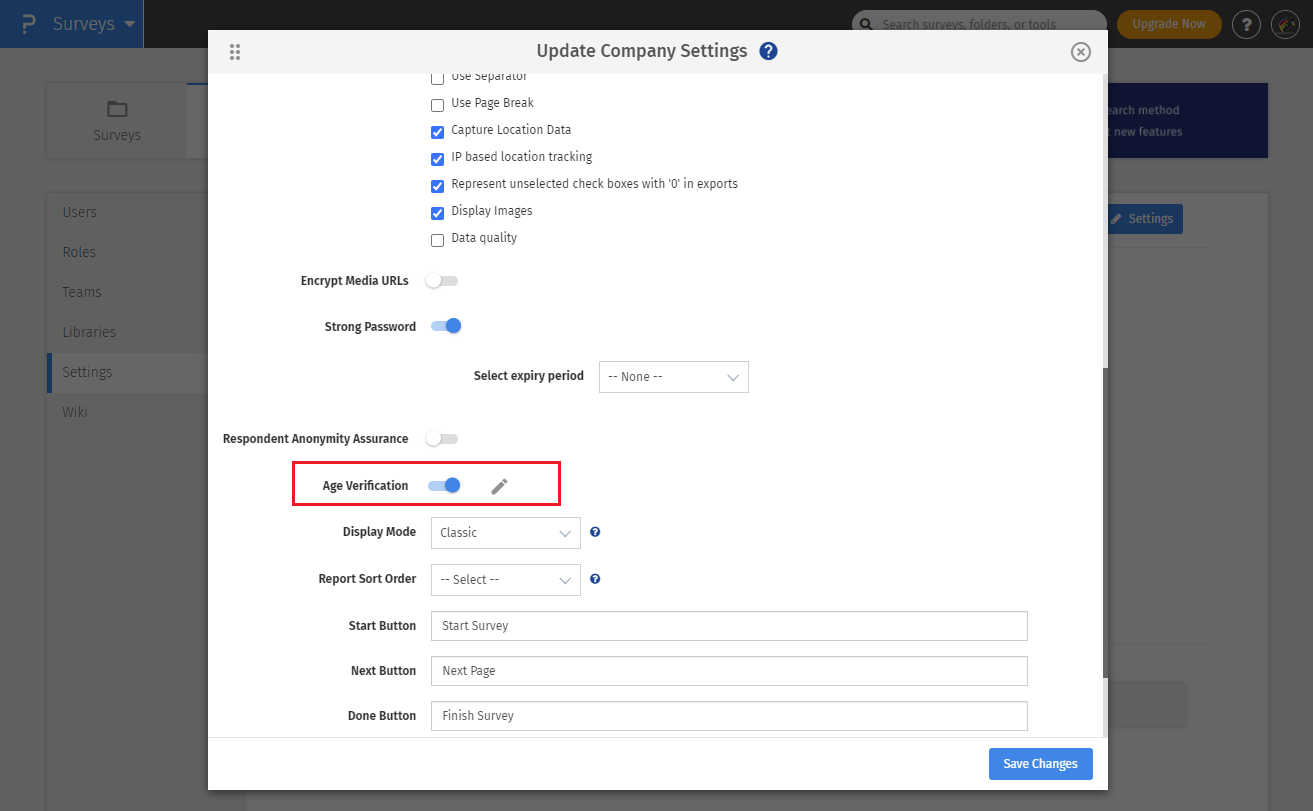Open the Select expiry period dropdown
The image size is (1313, 811).
click(673, 377)
